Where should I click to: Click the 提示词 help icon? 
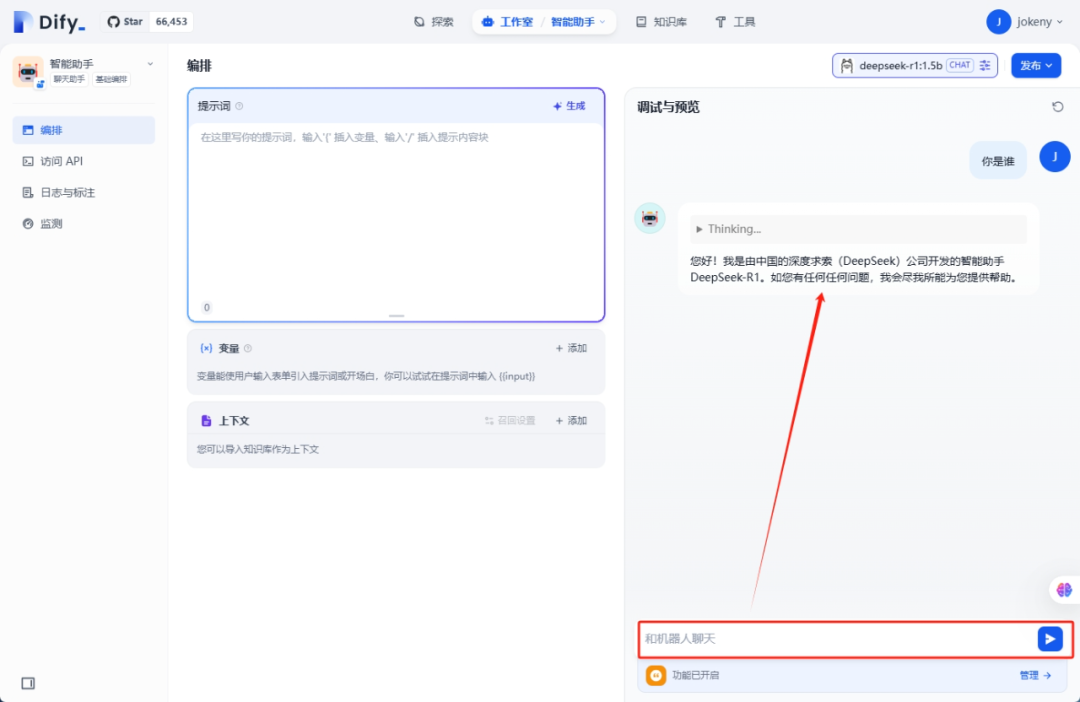point(239,106)
